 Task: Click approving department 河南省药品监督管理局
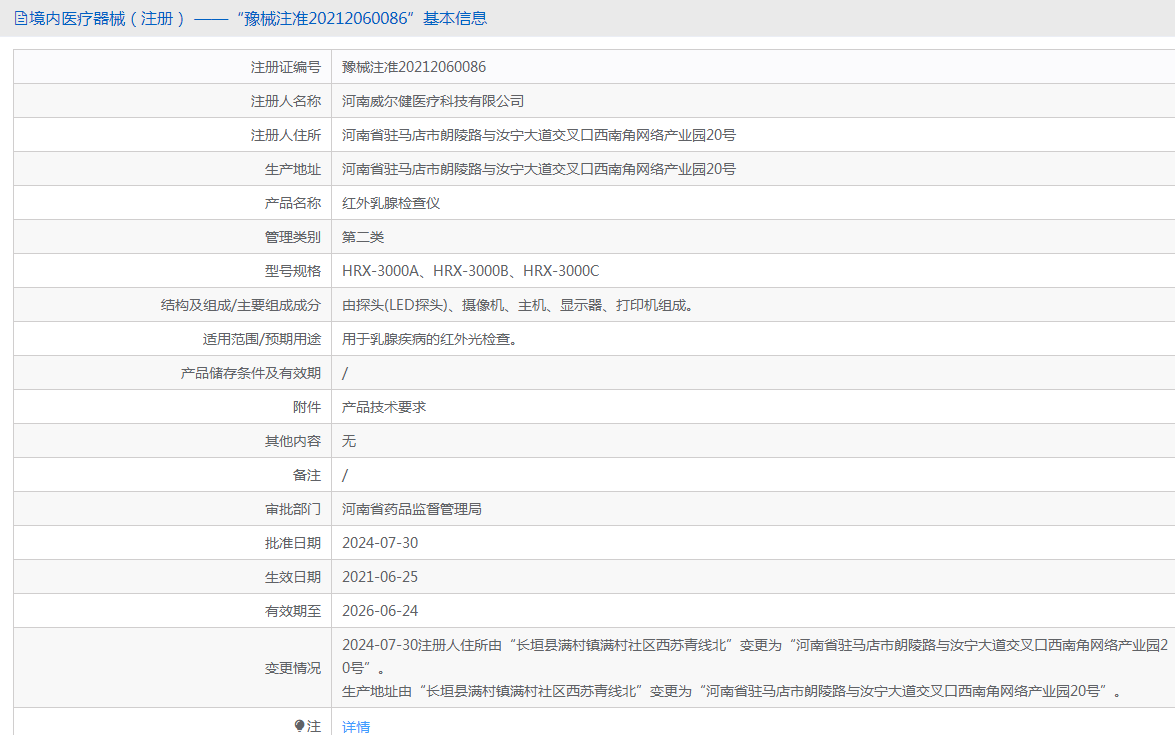[x=412, y=509]
